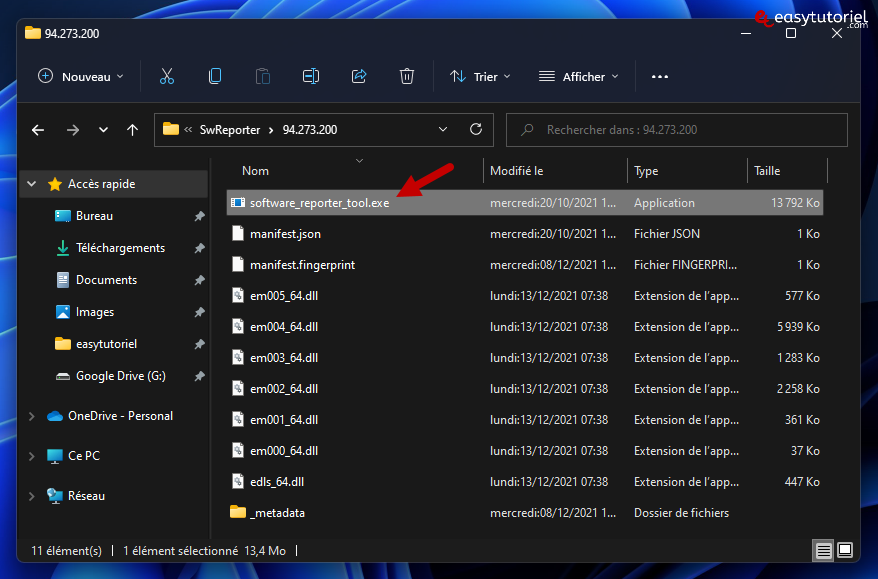This screenshot has width=878, height=579.
Task: Click the pin icon next to easytutoriel
Action: (x=199, y=344)
